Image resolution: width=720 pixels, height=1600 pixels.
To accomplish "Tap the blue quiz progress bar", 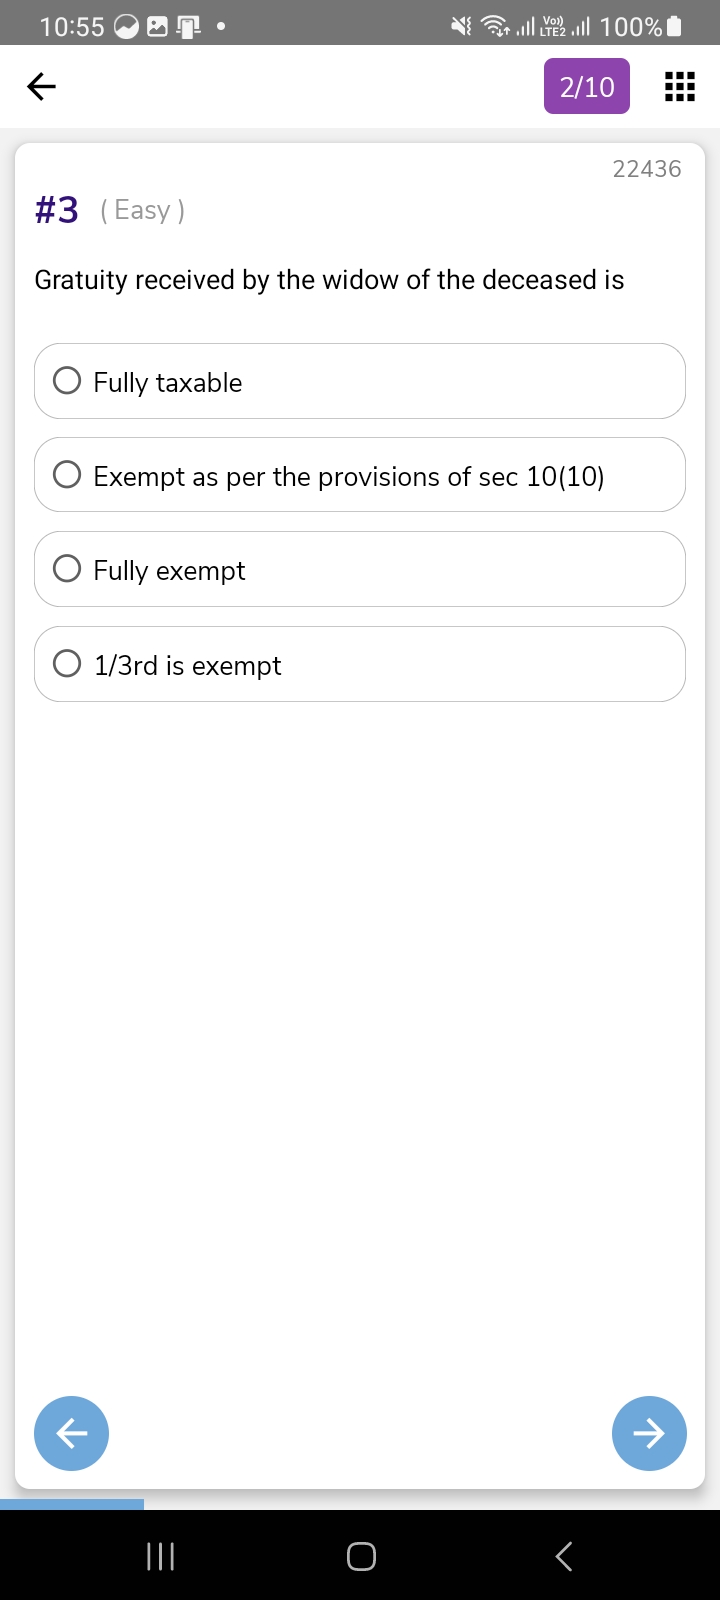I will pos(72,1504).
